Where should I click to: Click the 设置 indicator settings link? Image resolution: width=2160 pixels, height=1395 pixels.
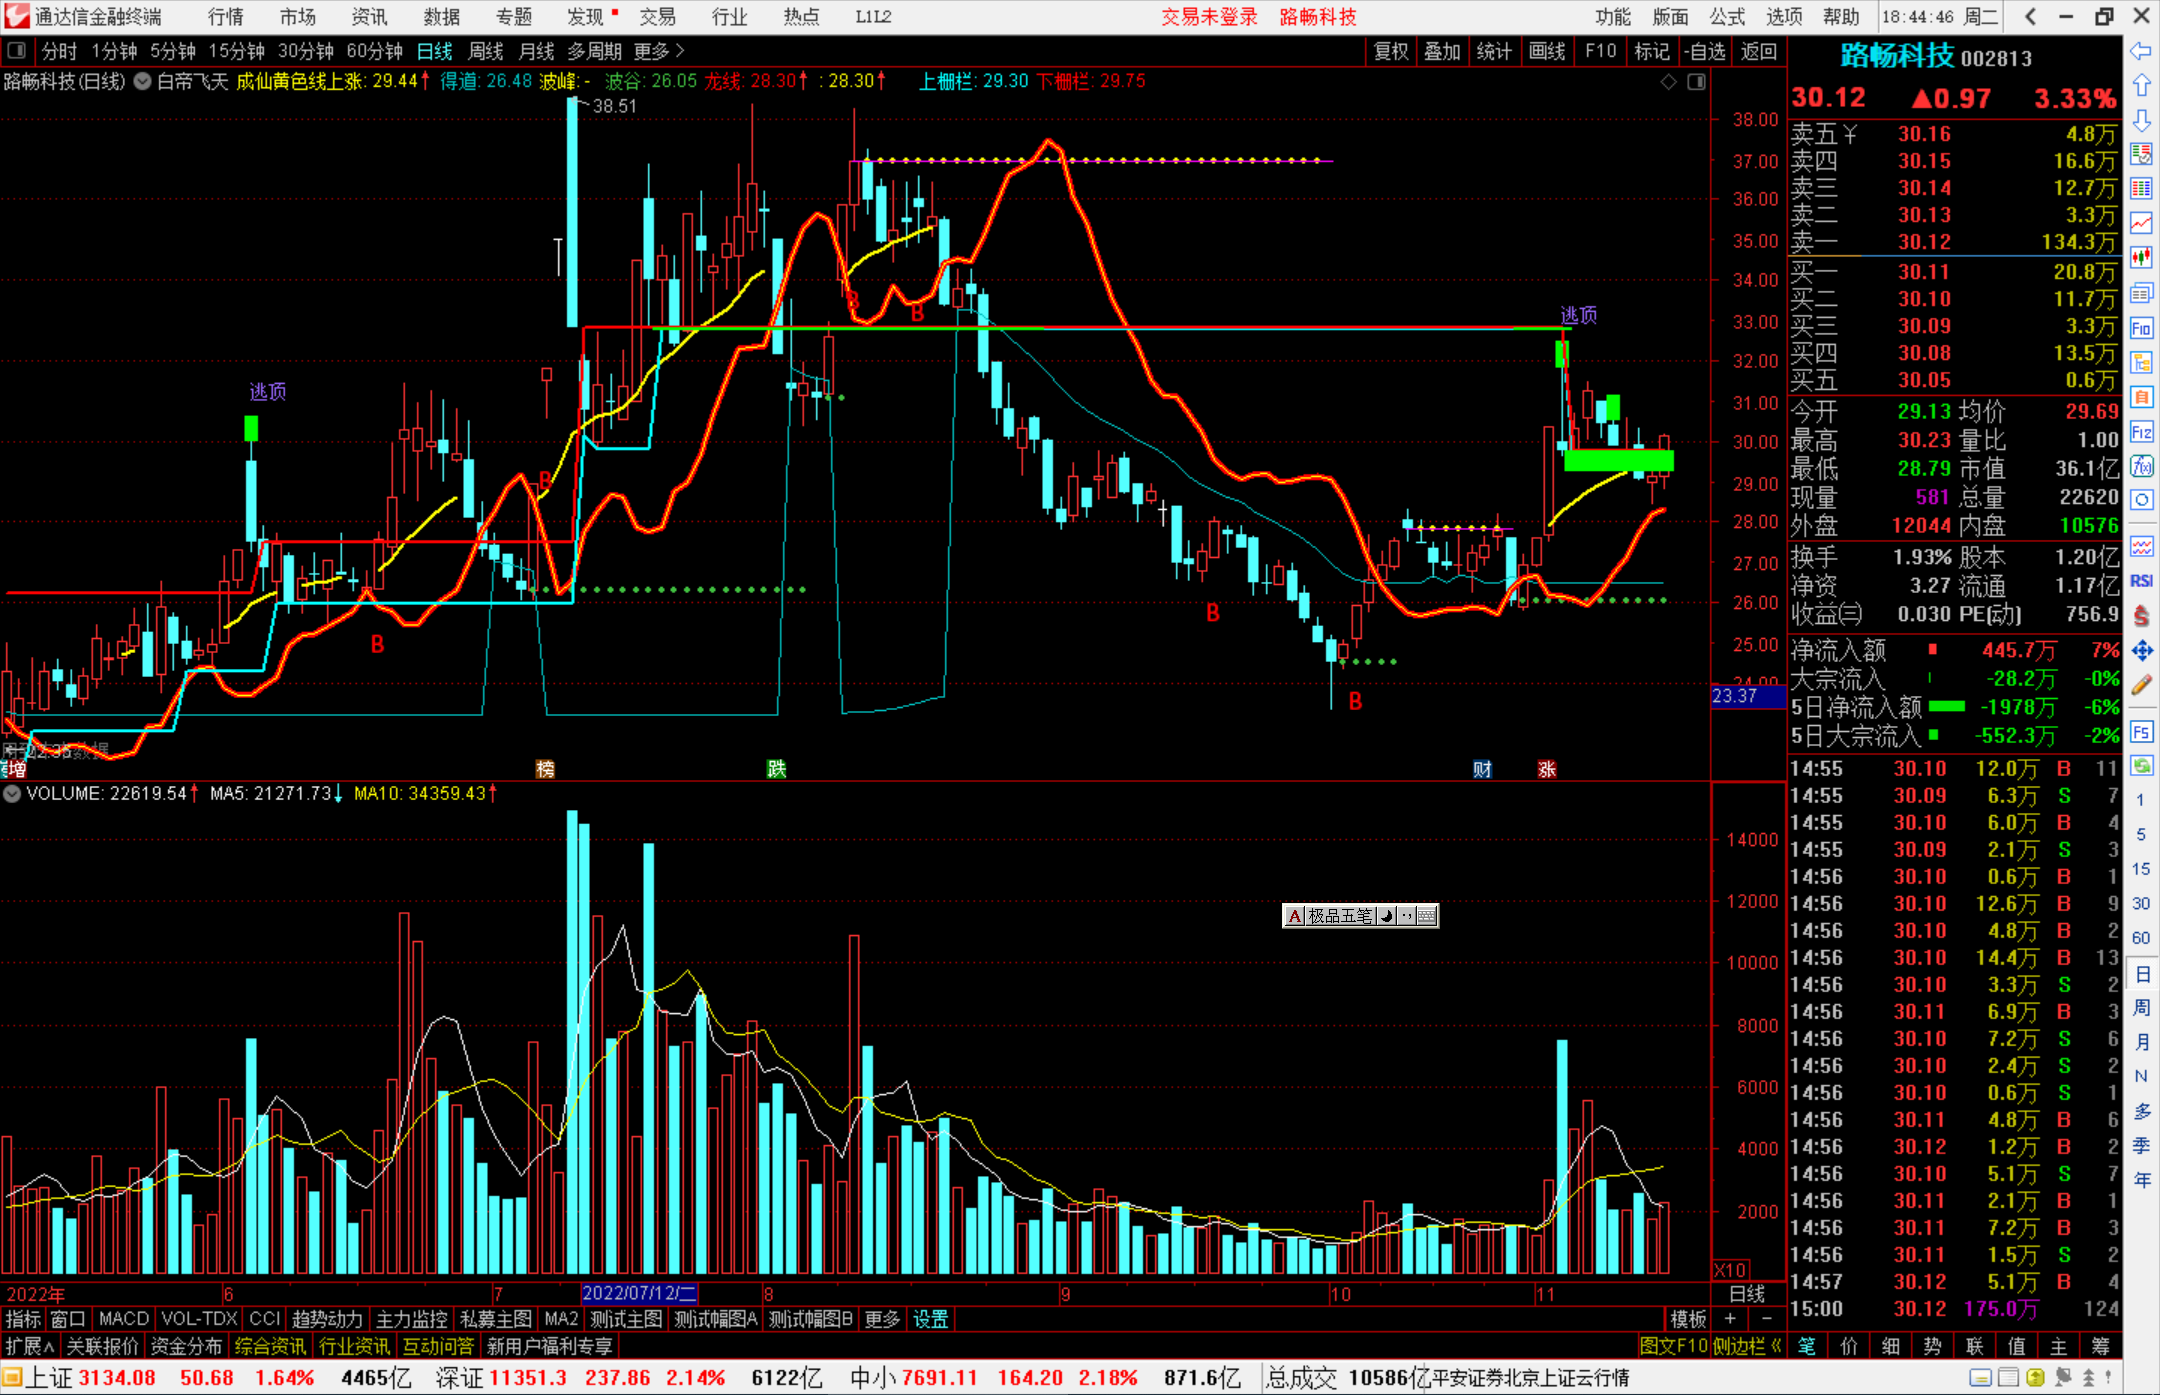pyautogui.click(x=930, y=1319)
